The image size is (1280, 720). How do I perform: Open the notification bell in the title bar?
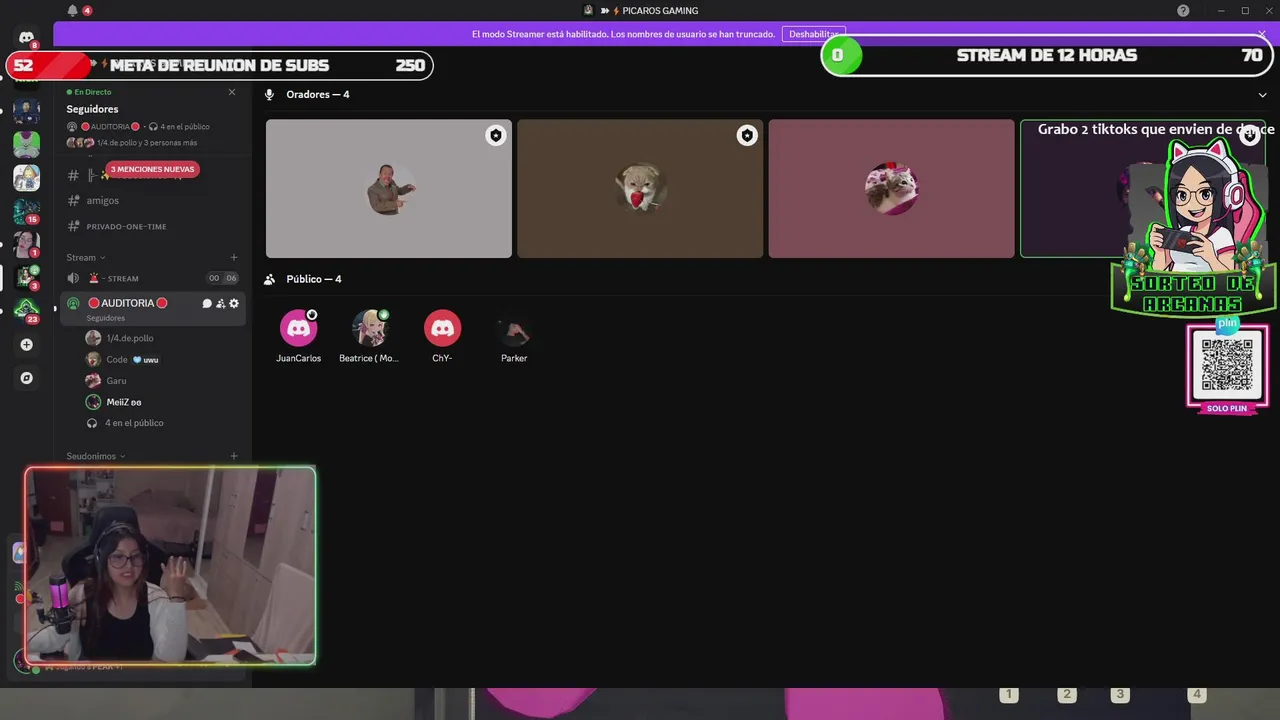point(72,10)
